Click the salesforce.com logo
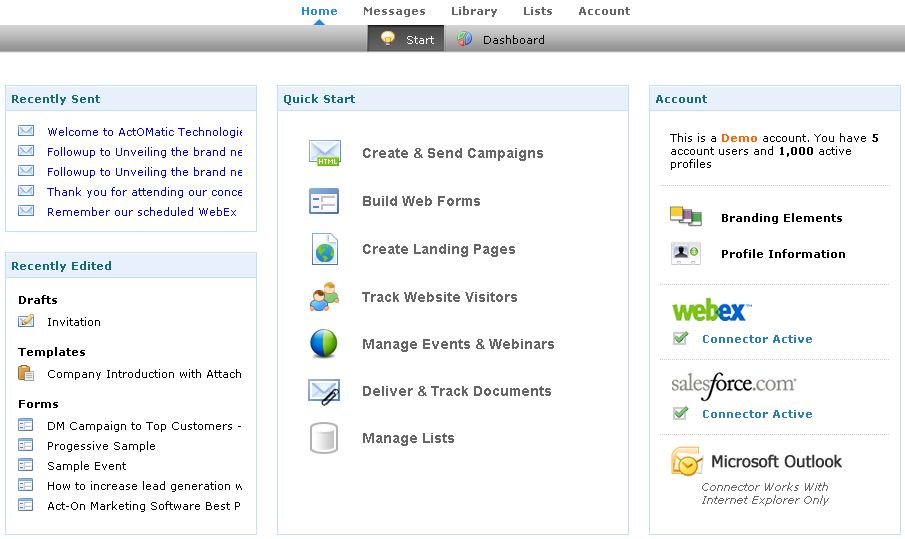905x539 pixels. pos(734,385)
